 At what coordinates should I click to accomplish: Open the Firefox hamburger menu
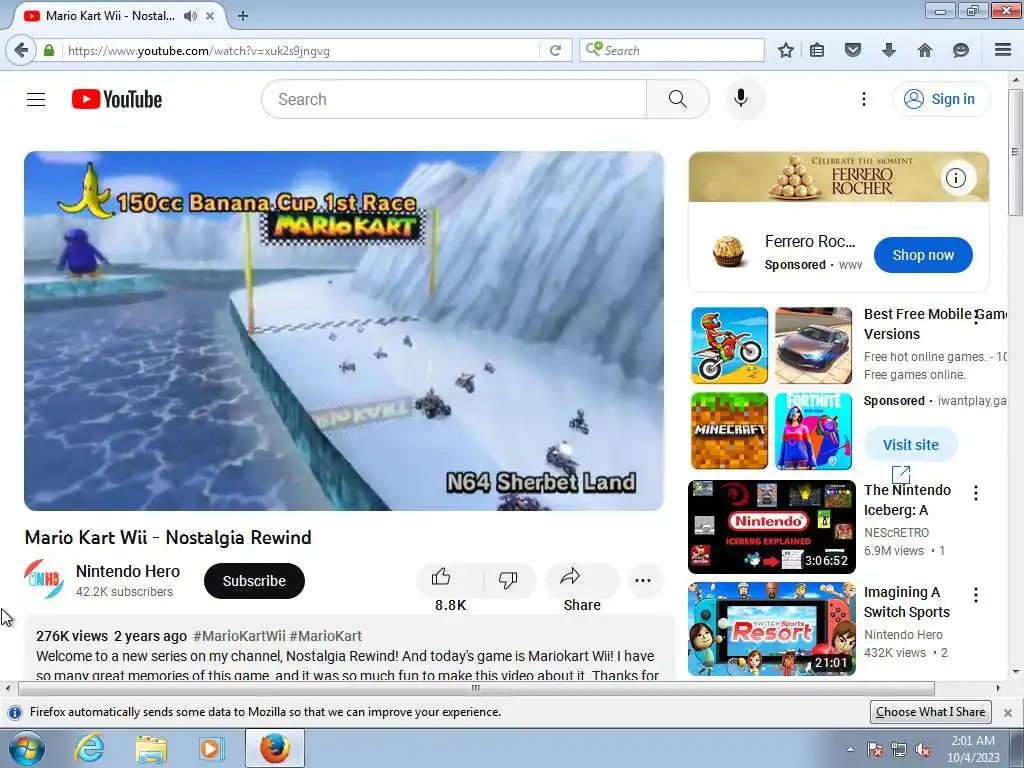1003,50
